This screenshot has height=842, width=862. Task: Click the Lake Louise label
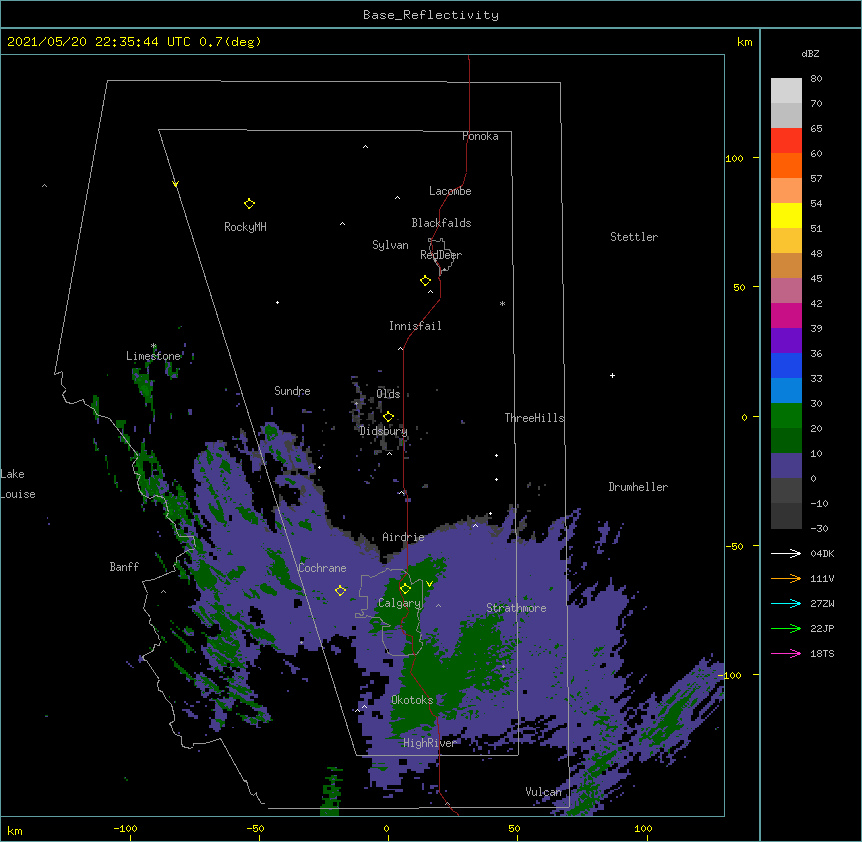pos(18,484)
